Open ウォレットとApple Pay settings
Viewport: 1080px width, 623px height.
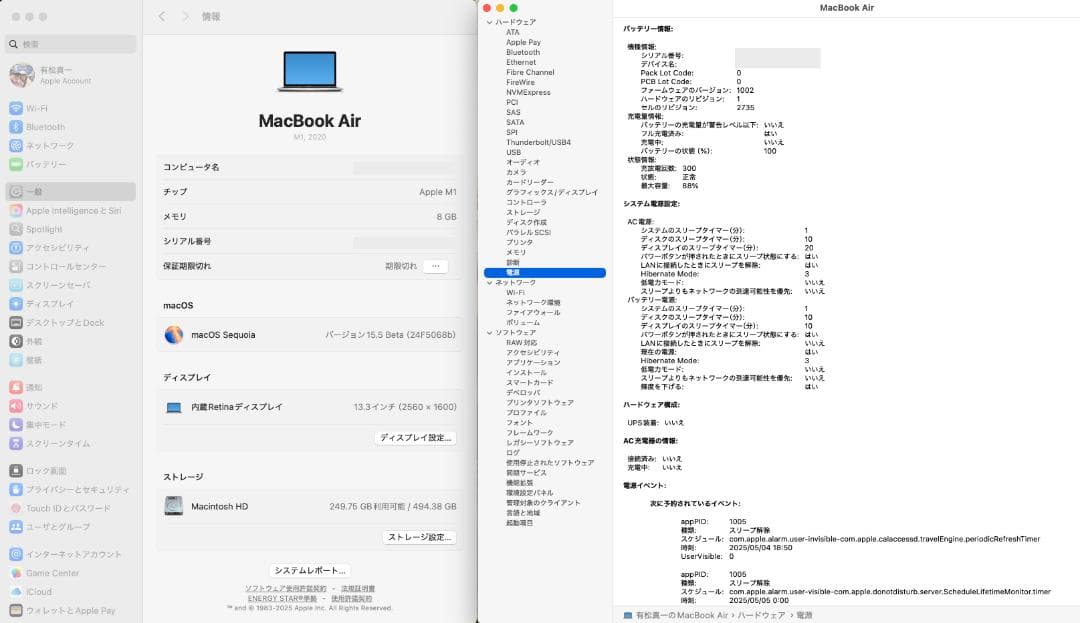click(x=70, y=610)
